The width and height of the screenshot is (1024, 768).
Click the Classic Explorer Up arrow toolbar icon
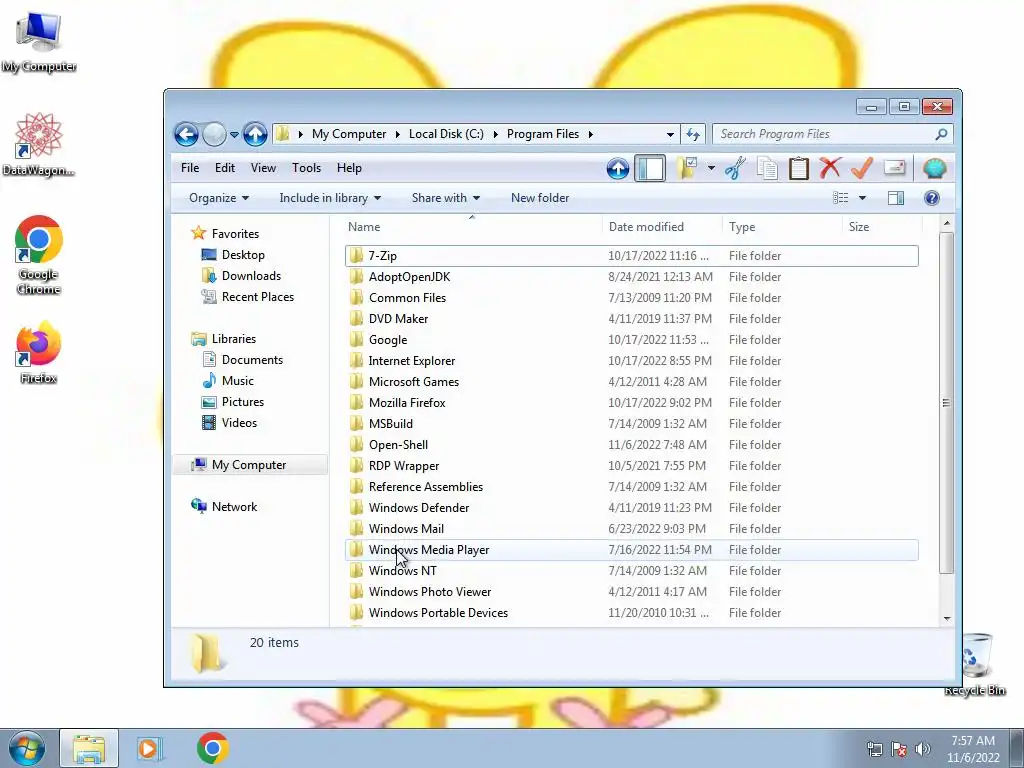pyautogui.click(x=617, y=168)
